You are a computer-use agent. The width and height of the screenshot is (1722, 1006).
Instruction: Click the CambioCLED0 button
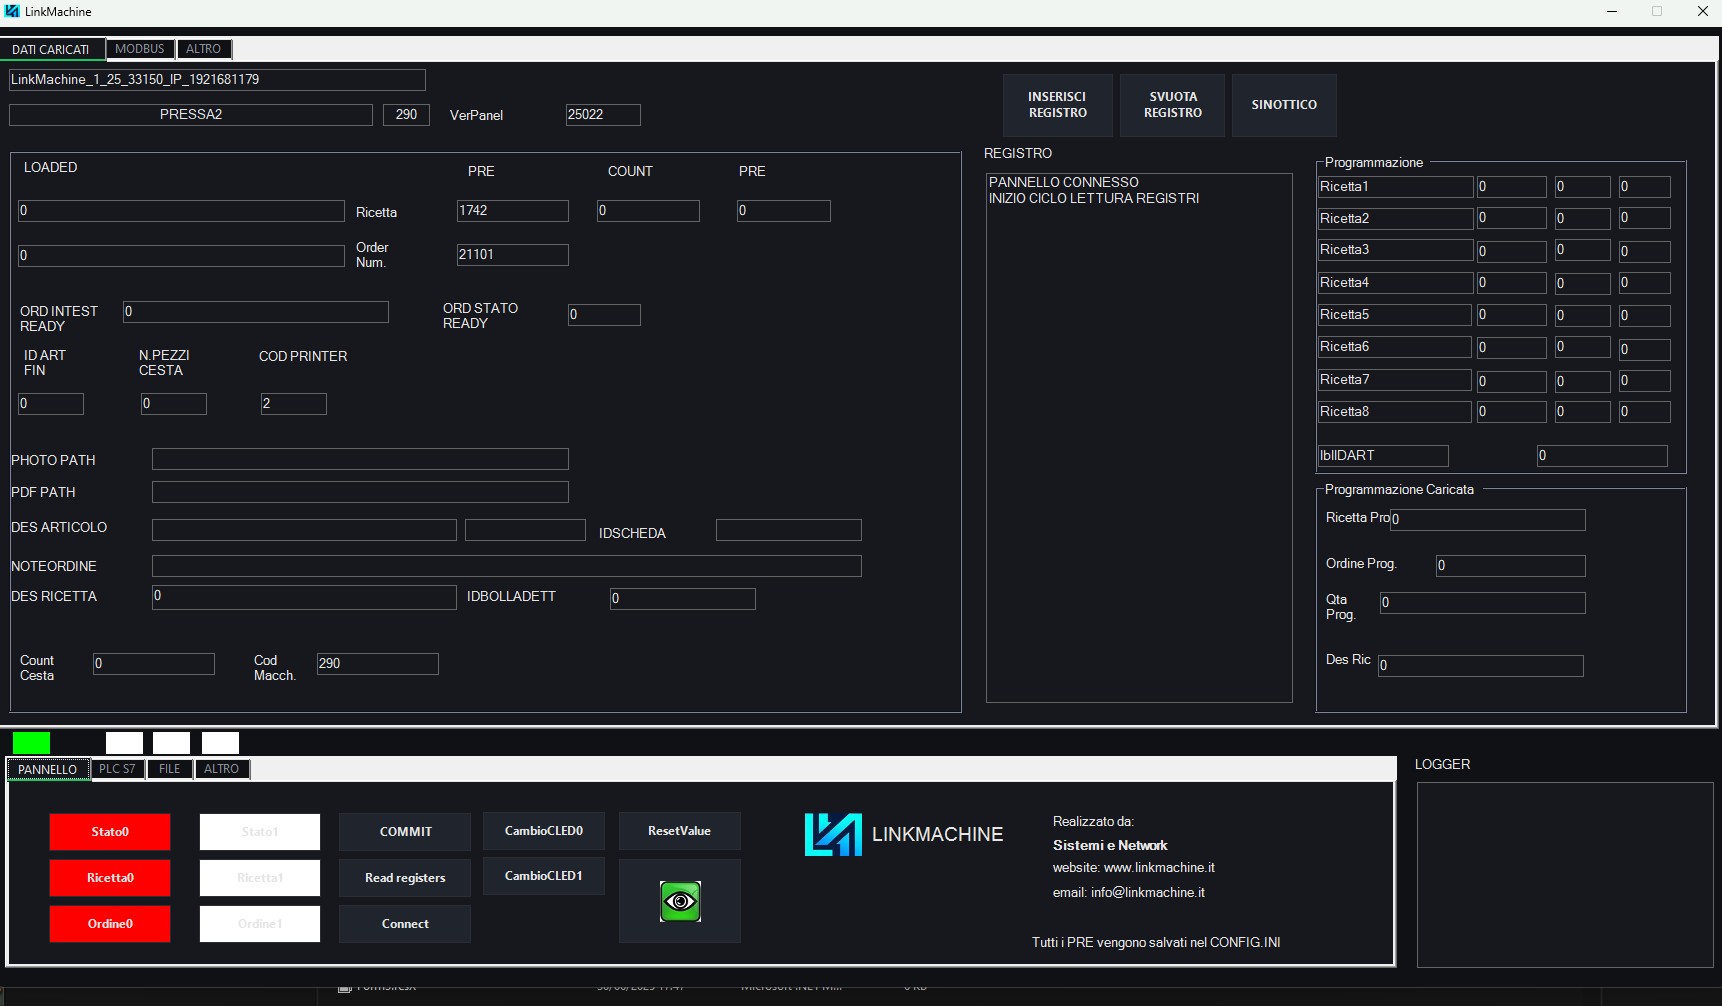(543, 831)
